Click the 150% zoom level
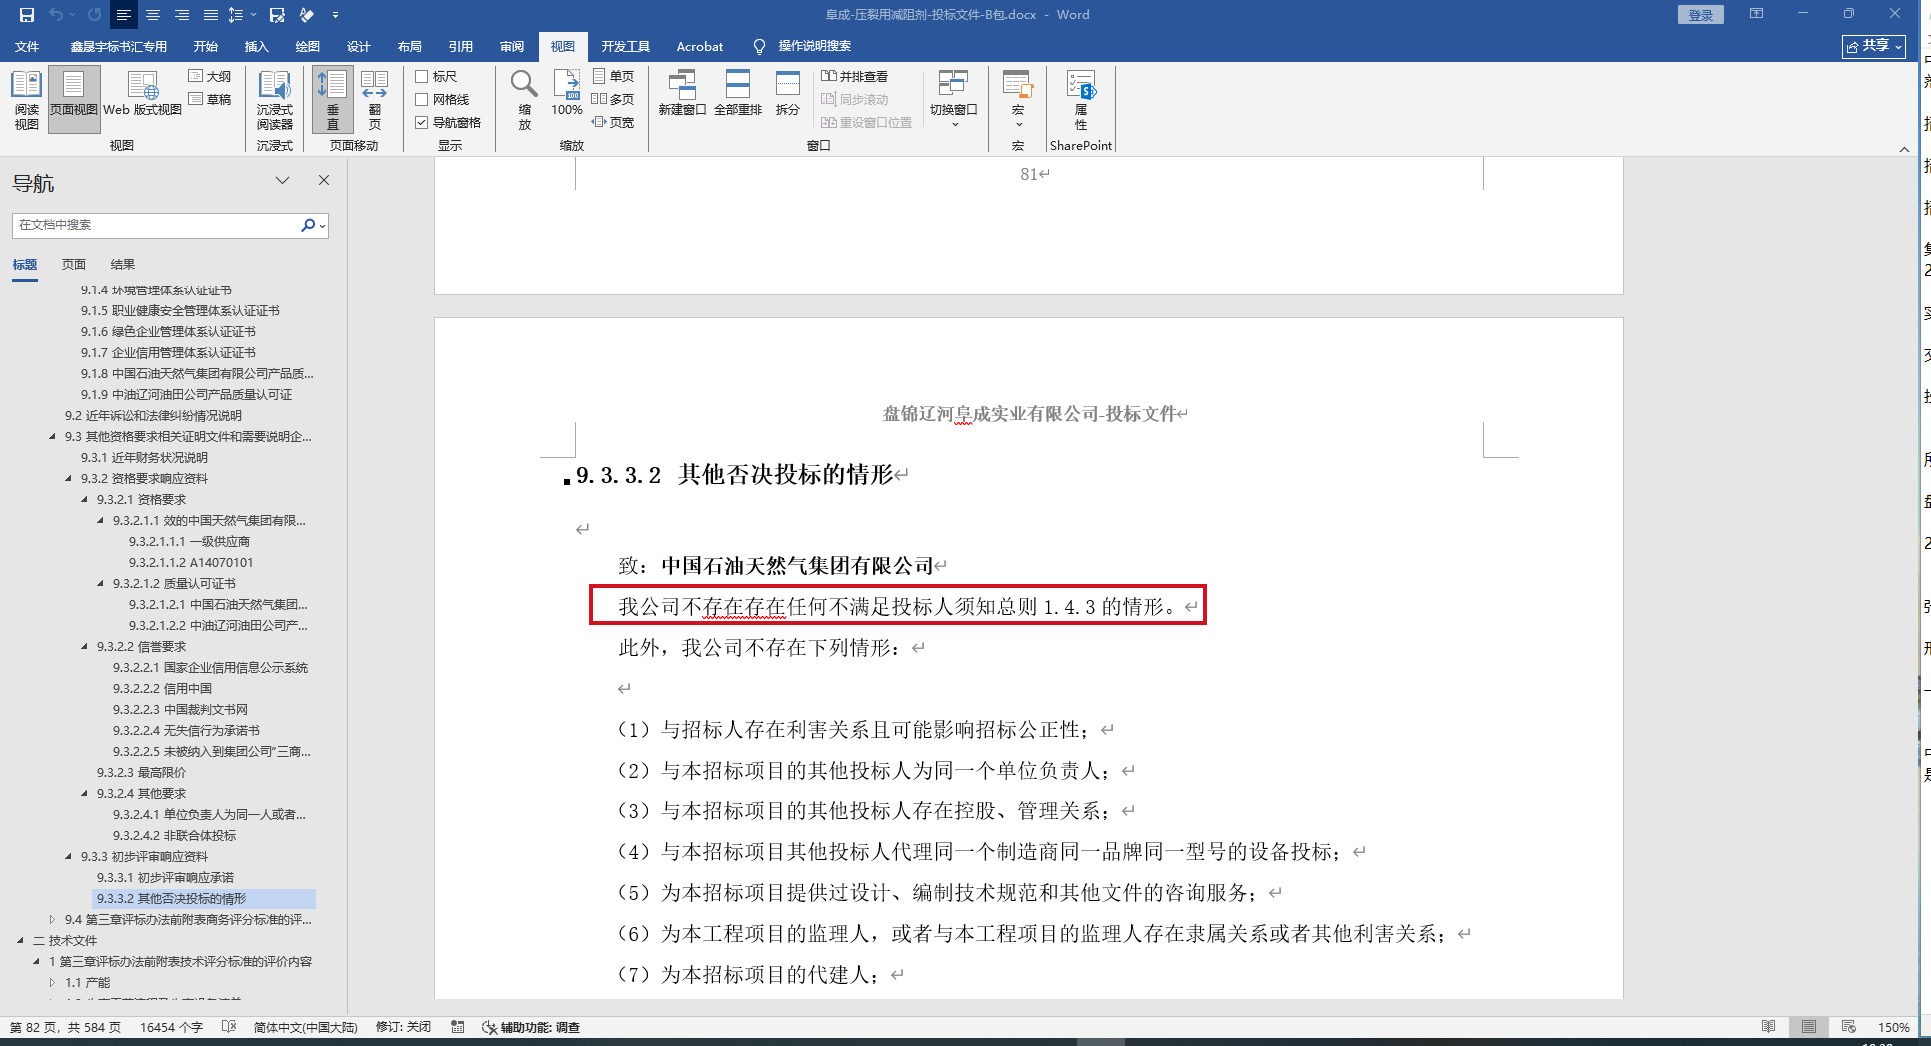This screenshot has height=1046, width=1931. click(x=1893, y=1027)
